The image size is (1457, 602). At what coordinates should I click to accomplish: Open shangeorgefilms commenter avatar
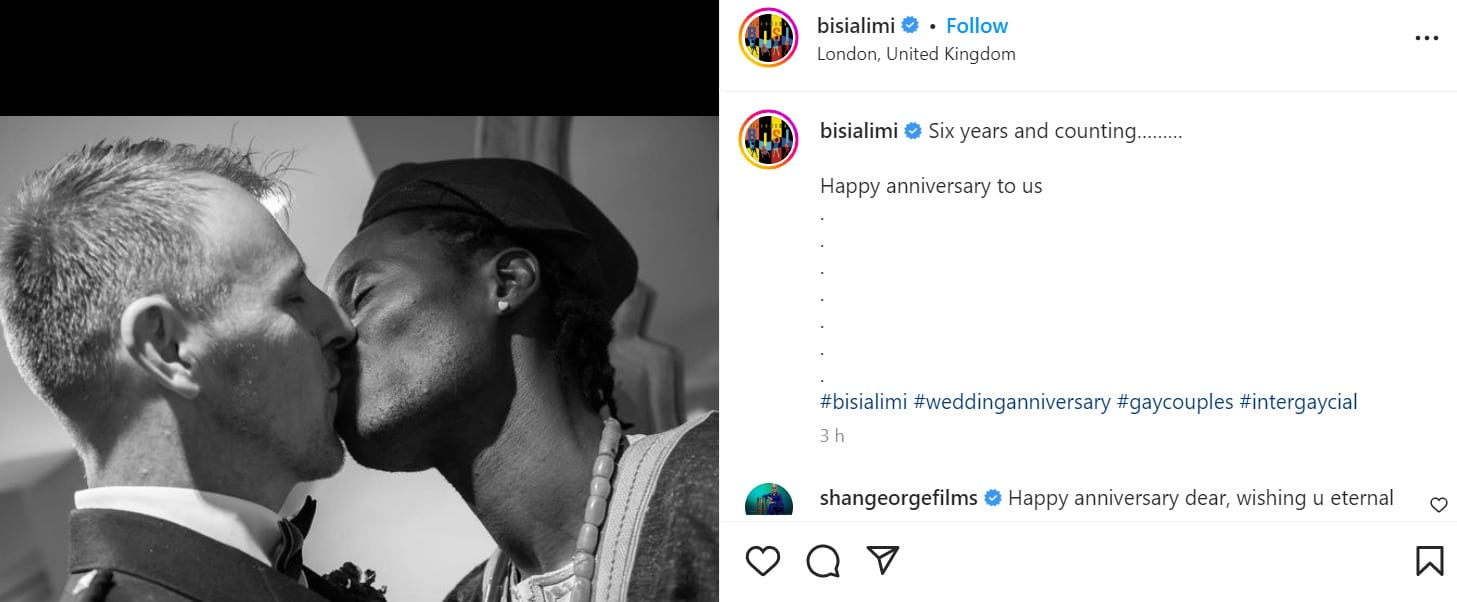click(x=768, y=500)
